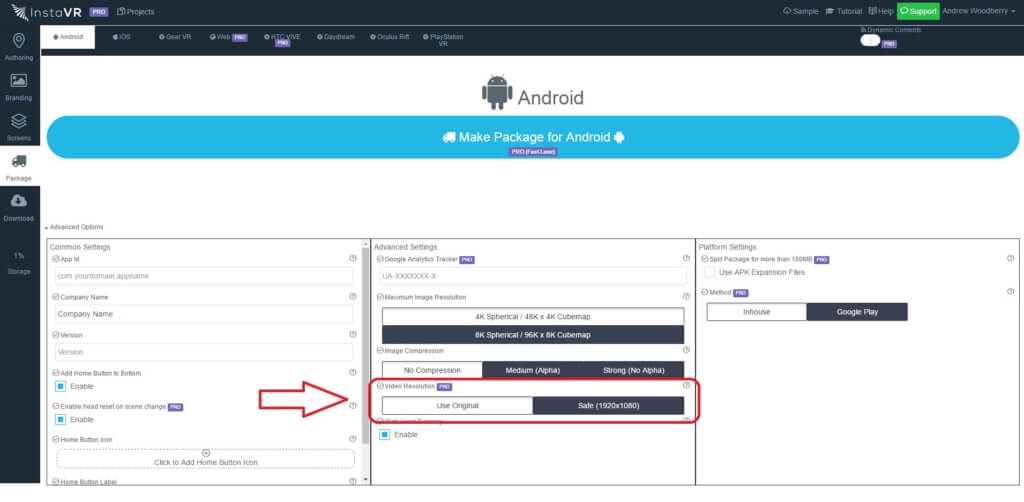
Task: Open the Download cloud icon in sidebar
Action: 19,201
